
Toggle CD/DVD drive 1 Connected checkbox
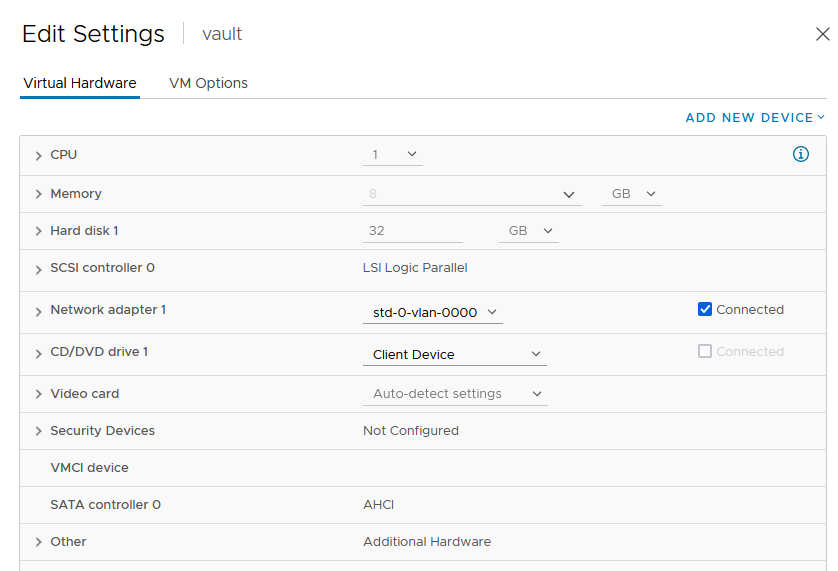(x=705, y=351)
